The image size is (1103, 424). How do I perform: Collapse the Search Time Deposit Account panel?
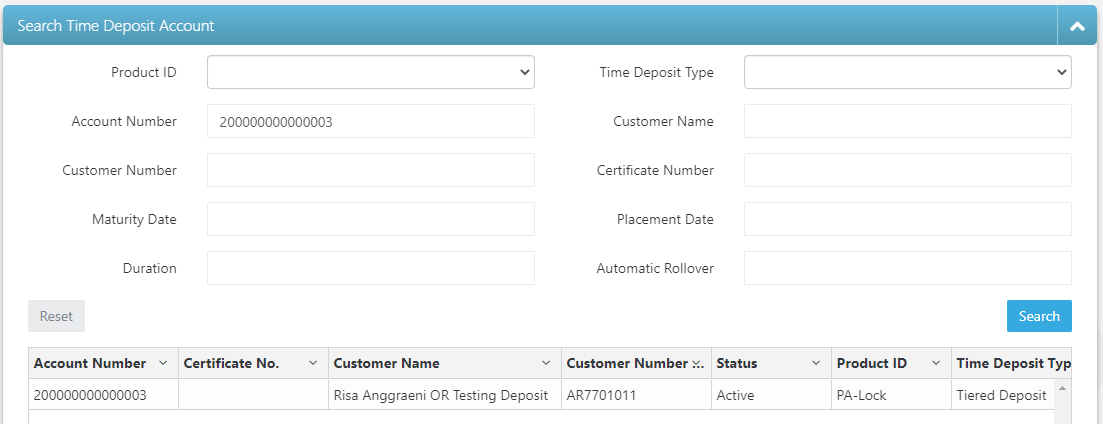1077,26
